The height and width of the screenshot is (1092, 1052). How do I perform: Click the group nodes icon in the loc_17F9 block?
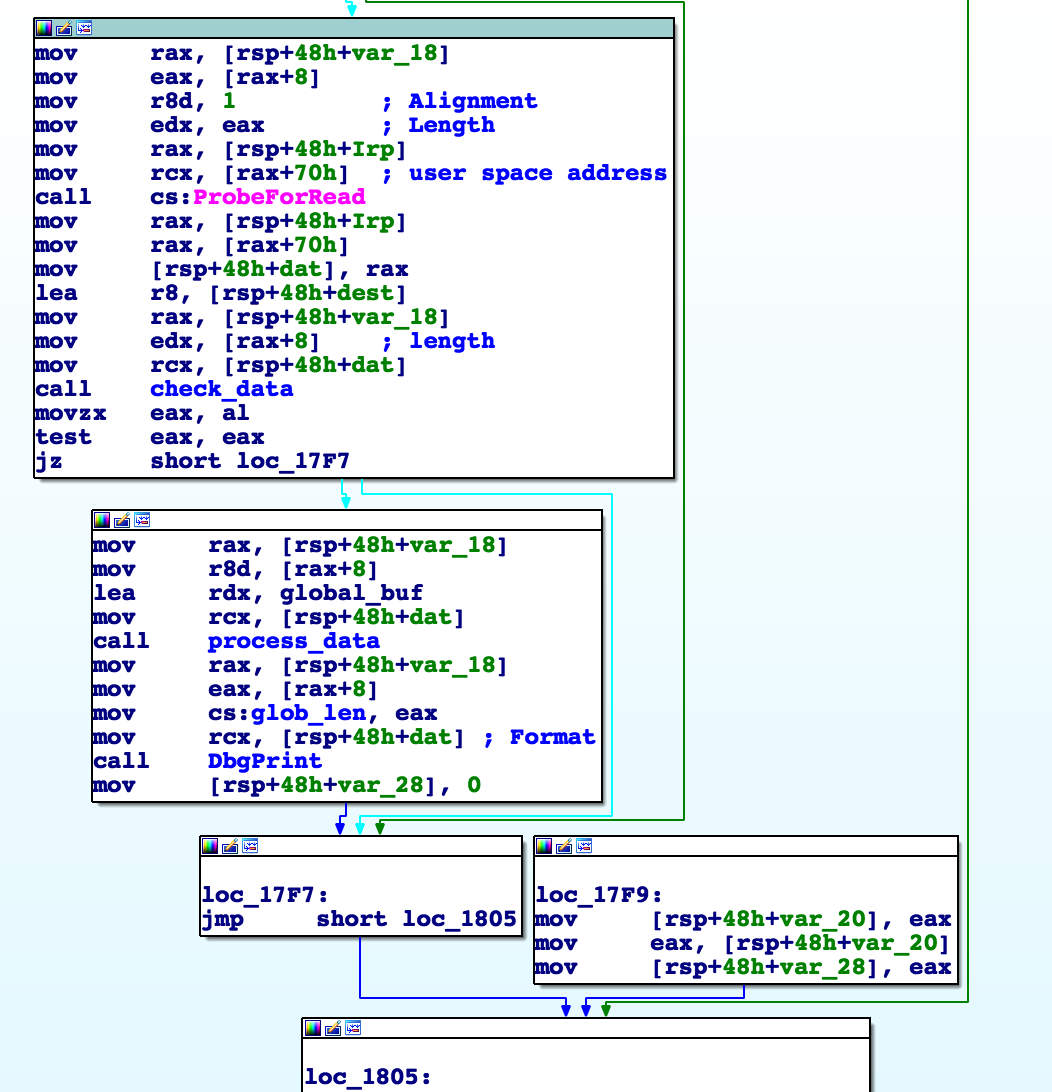point(584,846)
